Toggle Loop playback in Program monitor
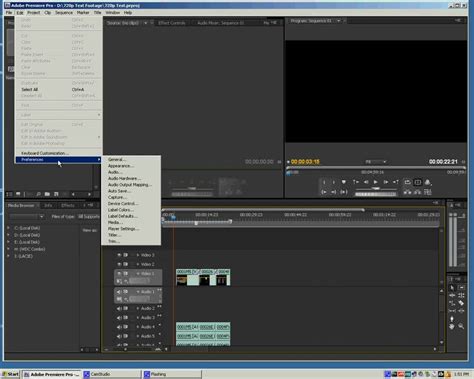Screen dimensions: 474x379 (x=408, y=182)
